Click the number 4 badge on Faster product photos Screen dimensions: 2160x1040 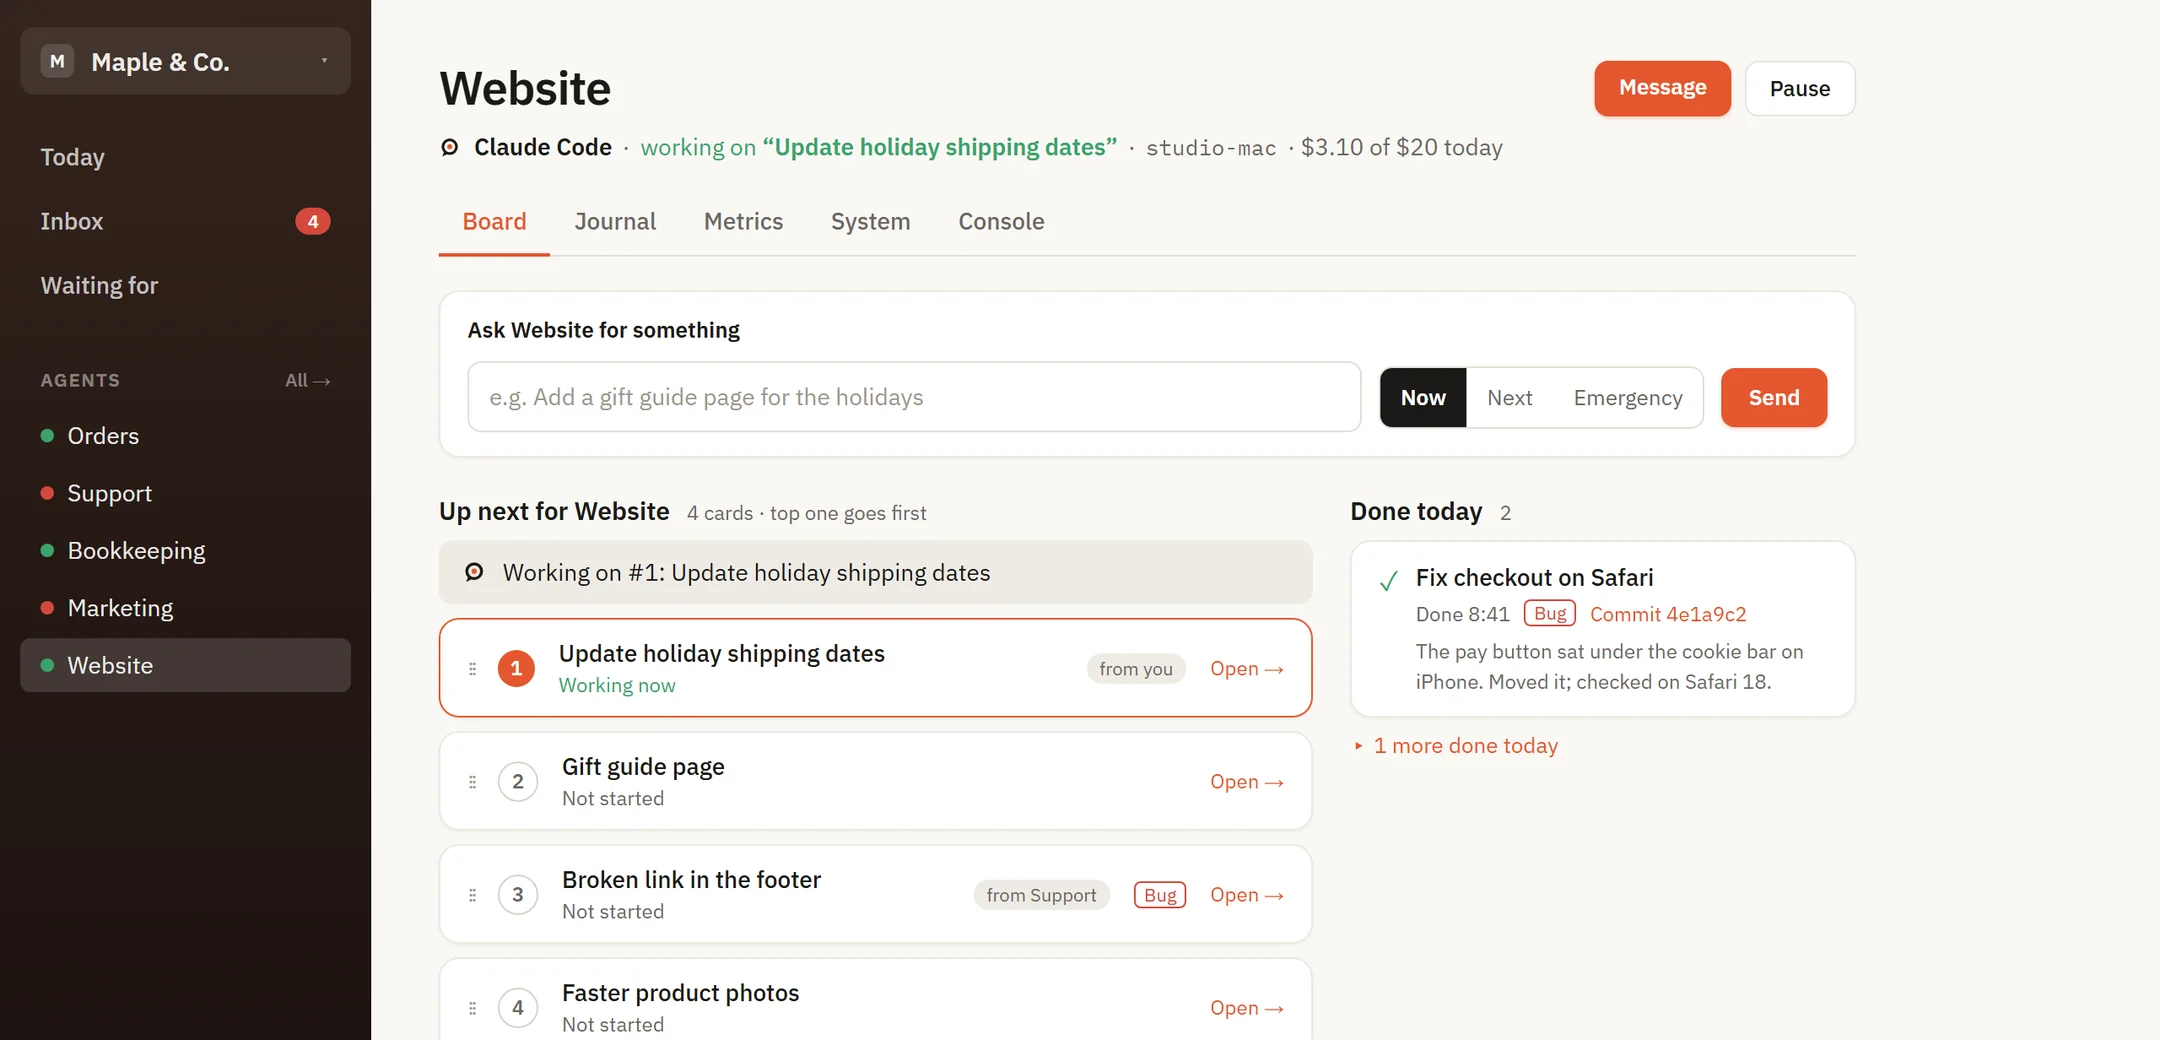[x=518, y=1007]
